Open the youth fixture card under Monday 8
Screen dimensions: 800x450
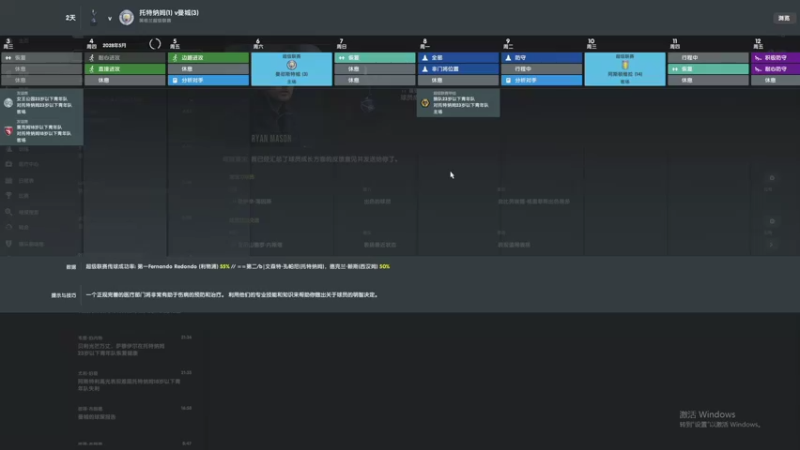(x=458, y=103)
